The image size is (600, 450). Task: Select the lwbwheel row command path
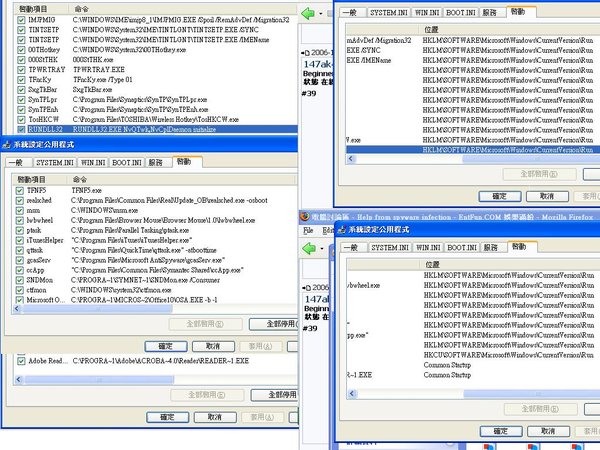point(163,220)
